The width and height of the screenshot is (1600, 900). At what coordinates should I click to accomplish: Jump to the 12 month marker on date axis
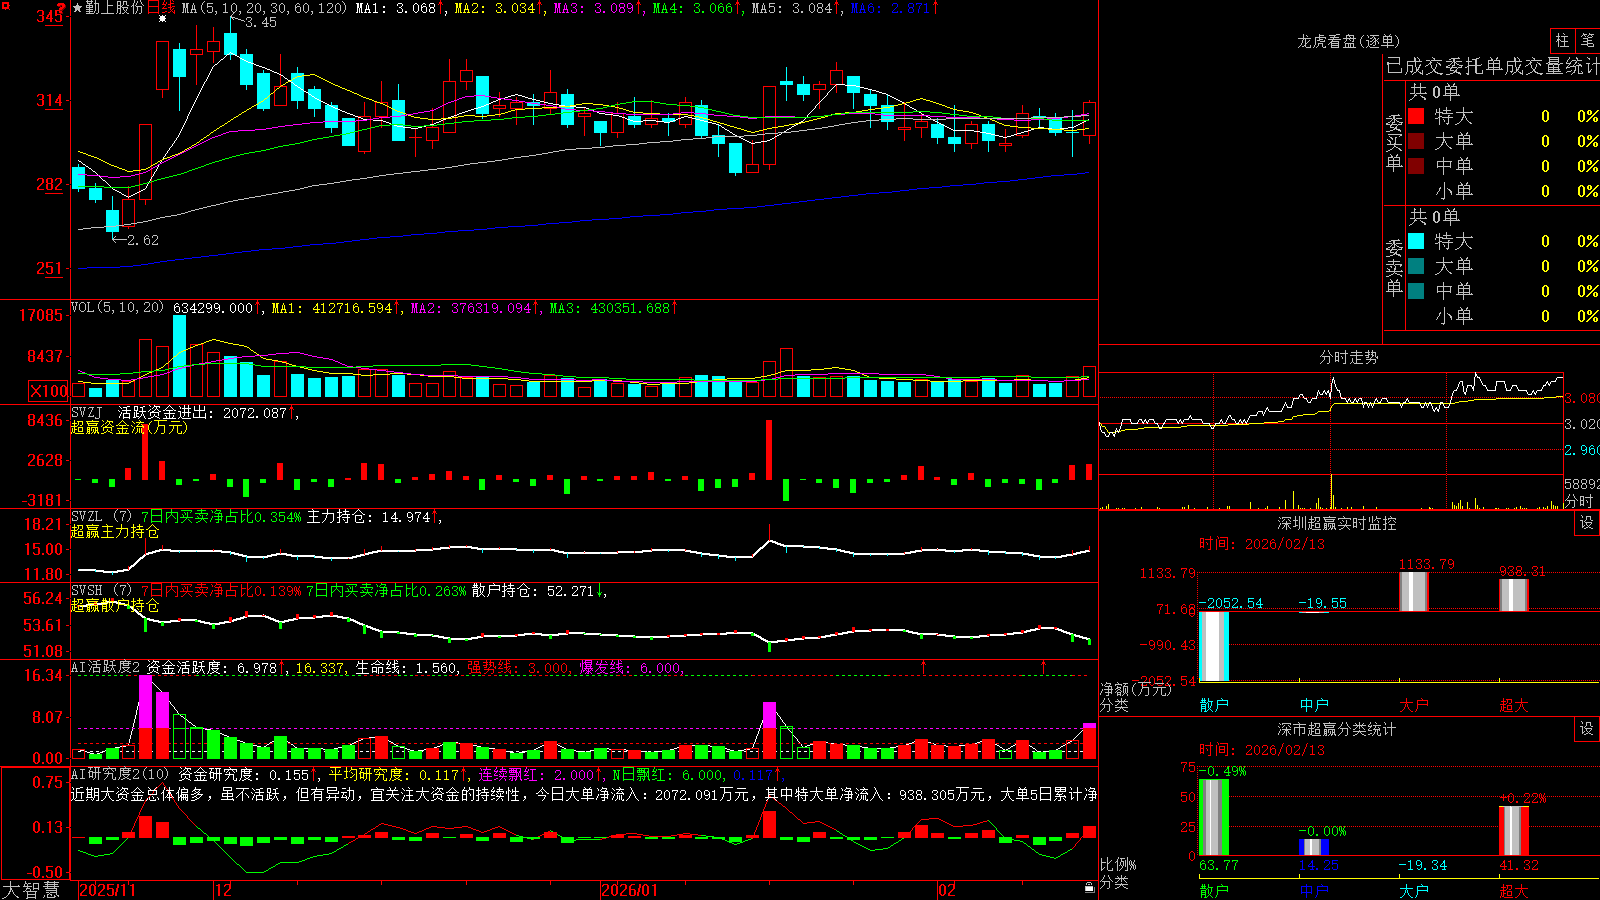(x=224, y=890)
